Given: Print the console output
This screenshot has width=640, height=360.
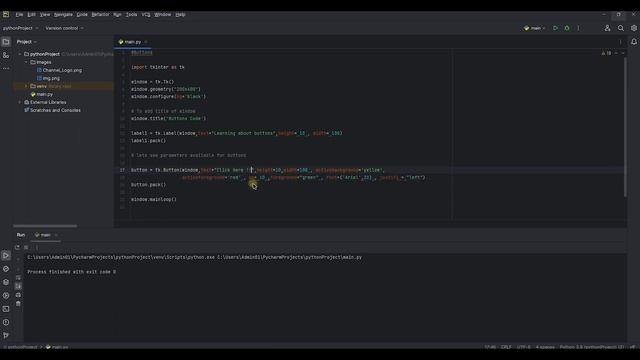Looking at the screenshot, I should point(18,295).
